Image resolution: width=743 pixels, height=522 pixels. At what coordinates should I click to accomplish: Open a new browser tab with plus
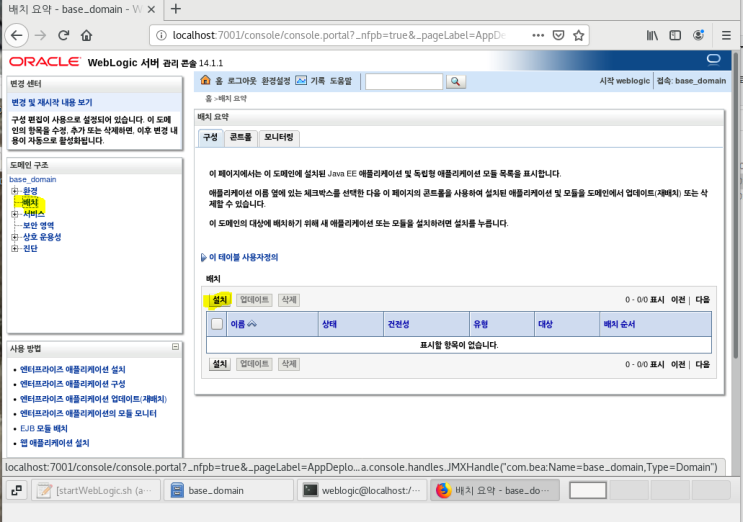(176, 9)
